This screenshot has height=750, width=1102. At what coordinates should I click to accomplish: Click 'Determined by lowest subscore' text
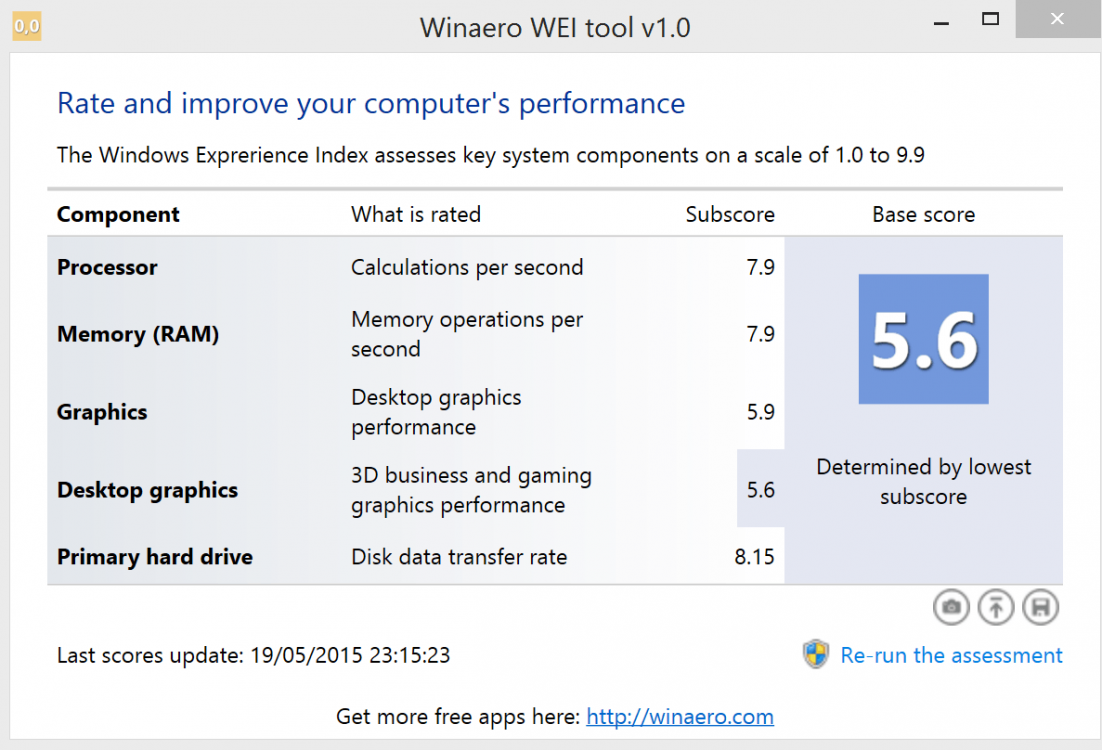coord(923,481)
